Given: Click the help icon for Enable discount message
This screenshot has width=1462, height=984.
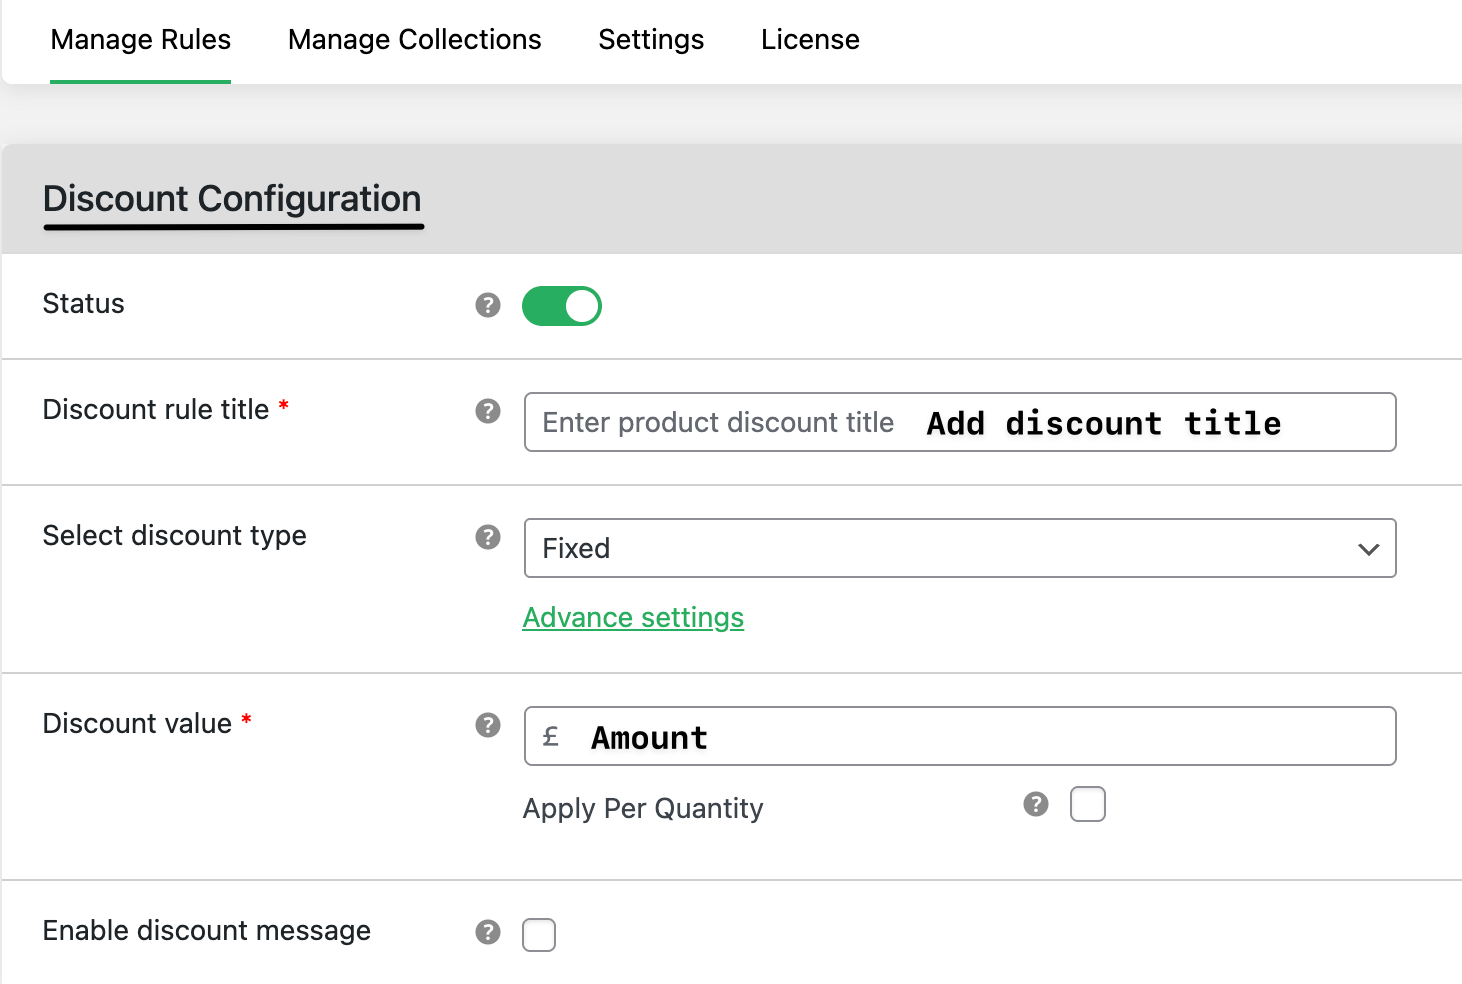Looking at the screenshot, I should 487,932.
